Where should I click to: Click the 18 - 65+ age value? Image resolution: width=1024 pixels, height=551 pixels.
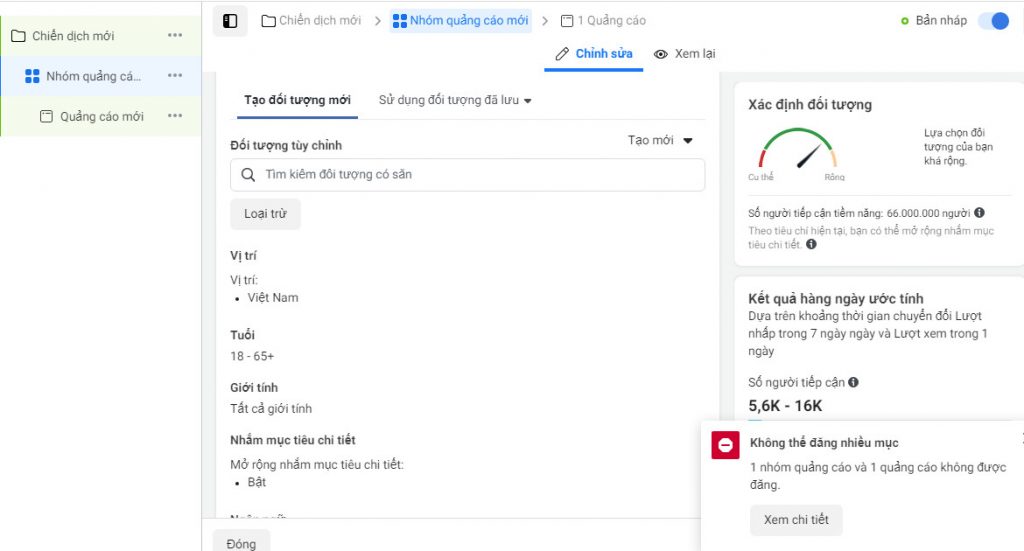(252, 356)
